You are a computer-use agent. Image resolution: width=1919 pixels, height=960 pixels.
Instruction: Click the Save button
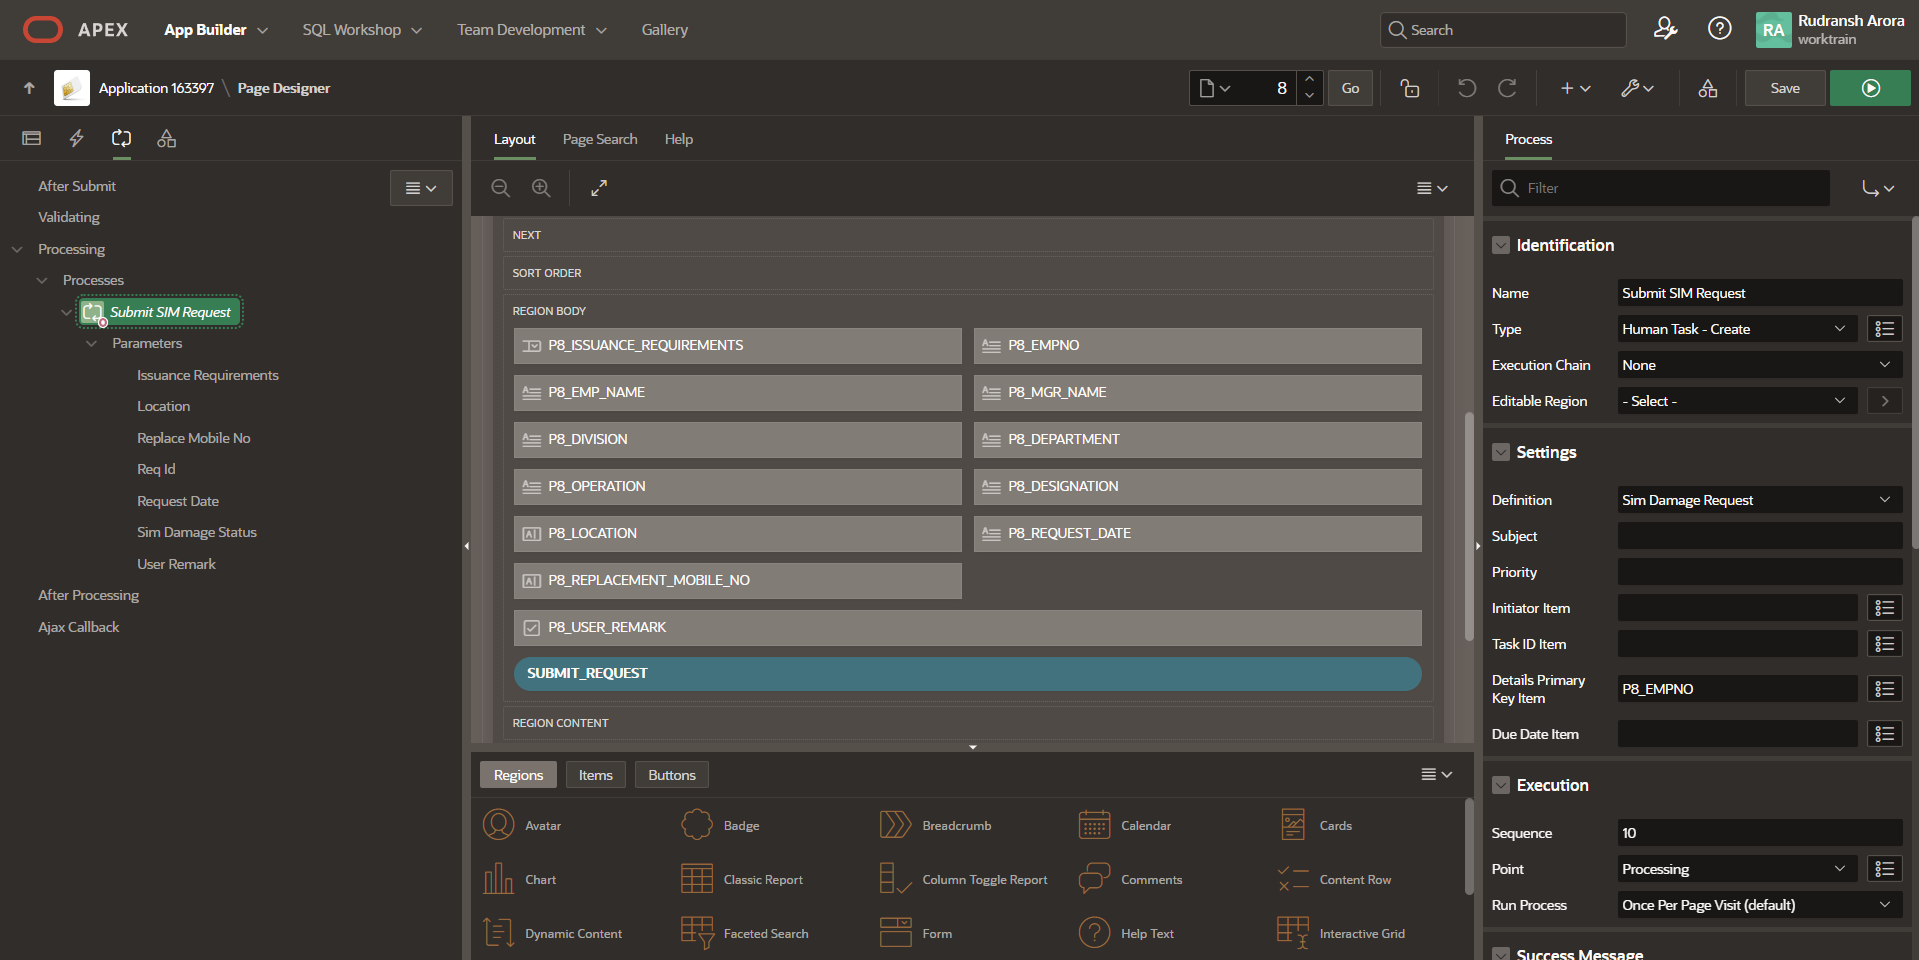coord(1784,88)
